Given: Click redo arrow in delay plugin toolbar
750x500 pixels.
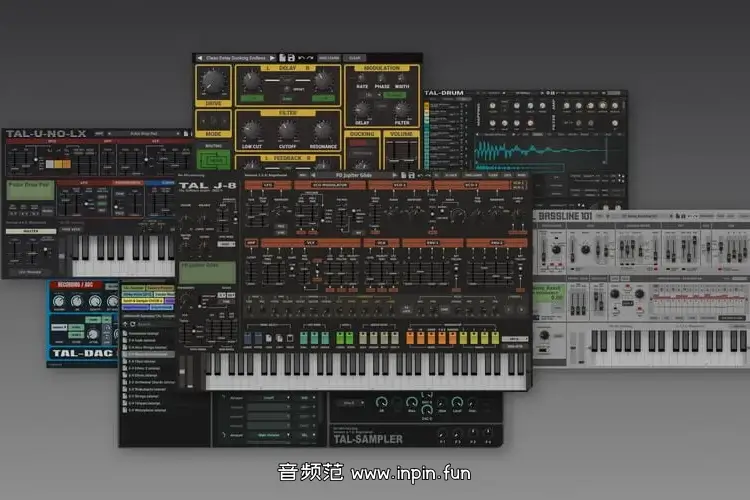Looking at the screenshot, I should [310, 58].
